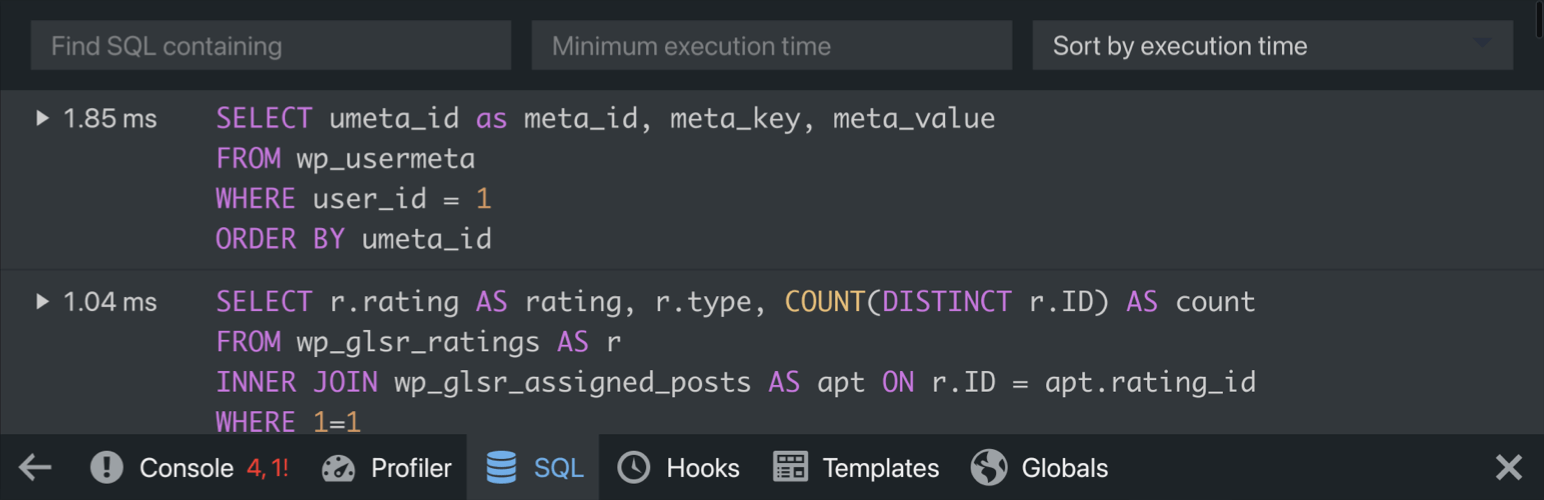Close the debug panel with X
Screen dimensions: 1544x500
coord(1508,467)
